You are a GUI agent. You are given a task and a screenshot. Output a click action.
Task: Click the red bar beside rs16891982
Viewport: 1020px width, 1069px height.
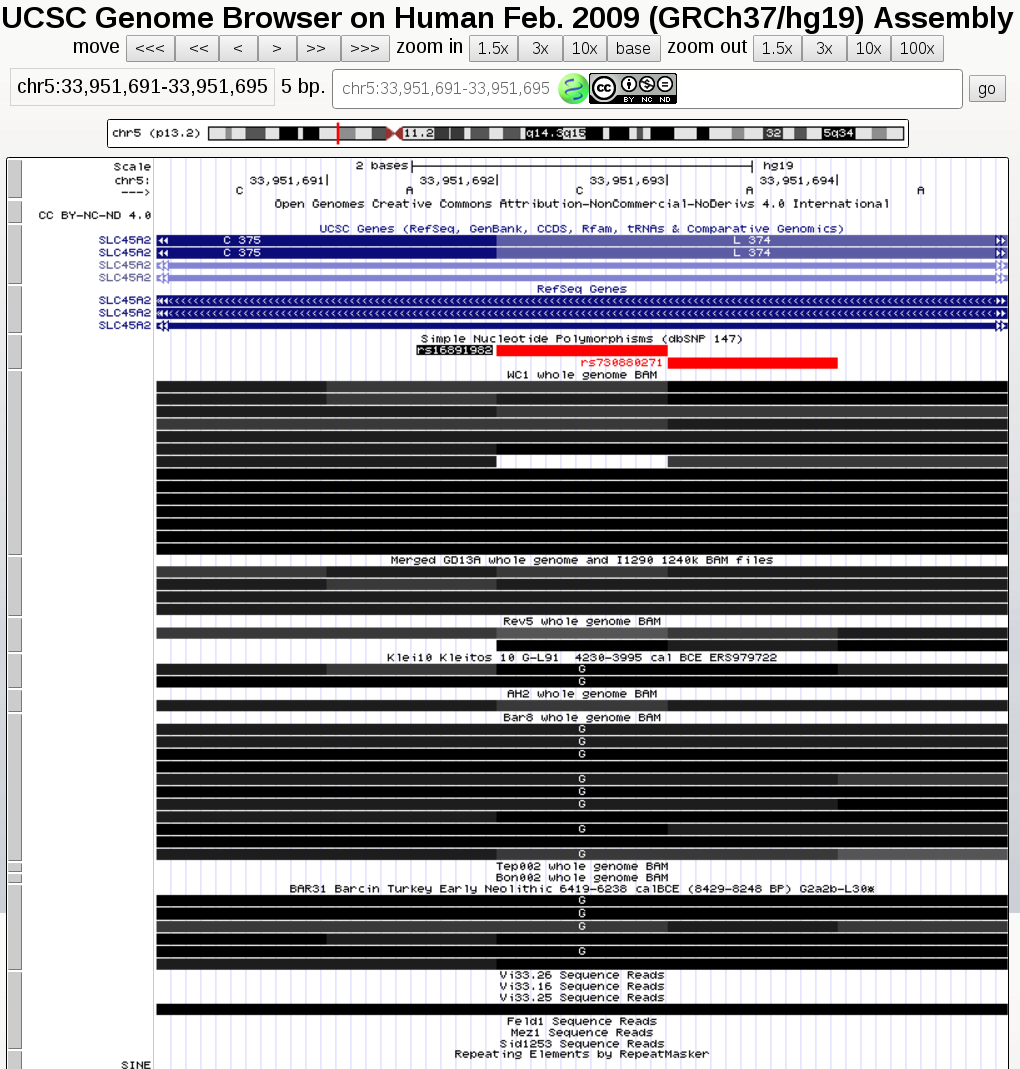pos(582,350)
